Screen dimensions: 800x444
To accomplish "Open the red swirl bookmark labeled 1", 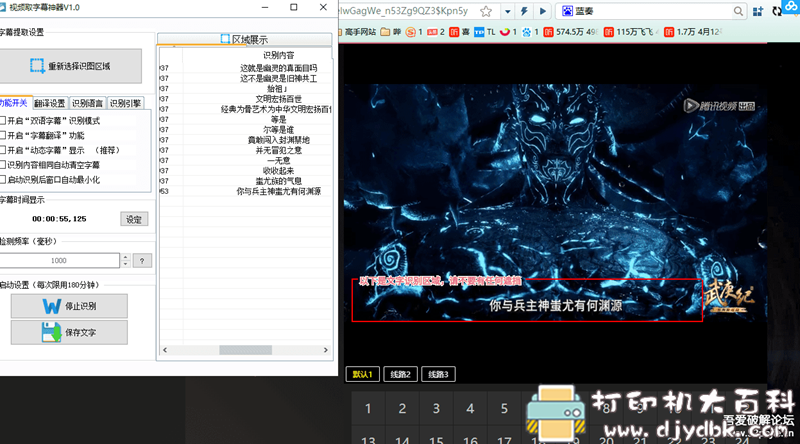I will (508, 32).
